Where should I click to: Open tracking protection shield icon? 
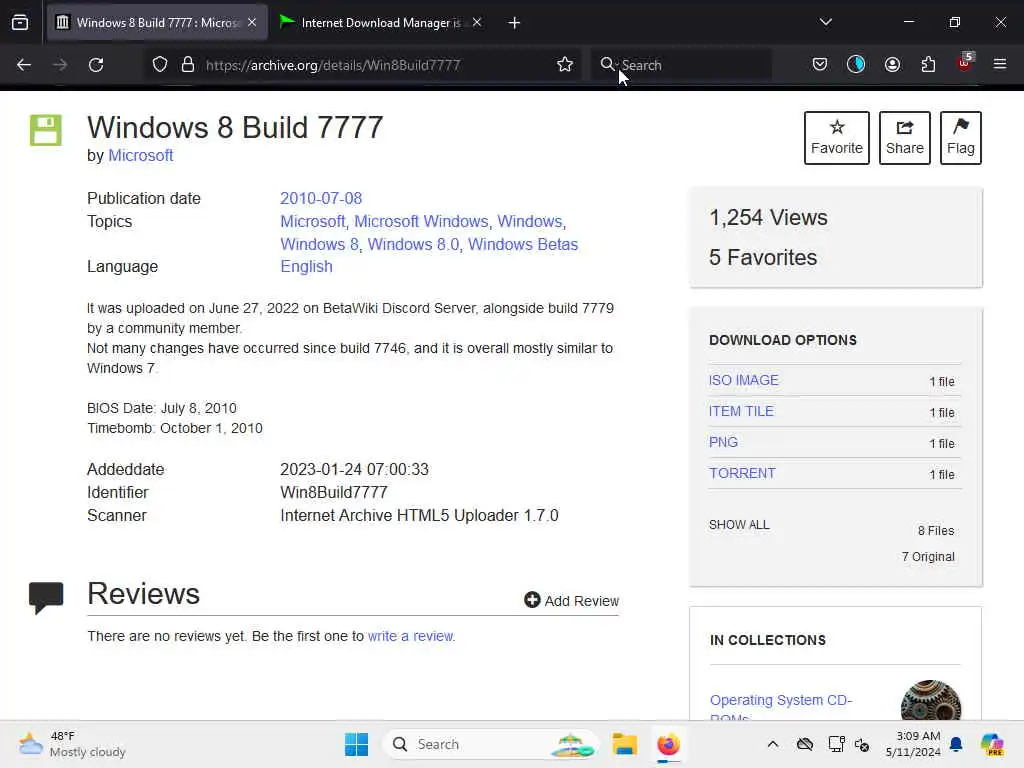160,65
